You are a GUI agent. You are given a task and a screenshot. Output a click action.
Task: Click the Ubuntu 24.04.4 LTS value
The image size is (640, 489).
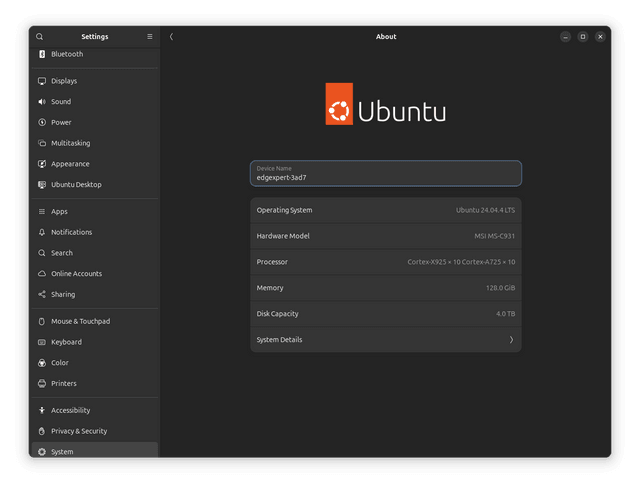point(485,210)
